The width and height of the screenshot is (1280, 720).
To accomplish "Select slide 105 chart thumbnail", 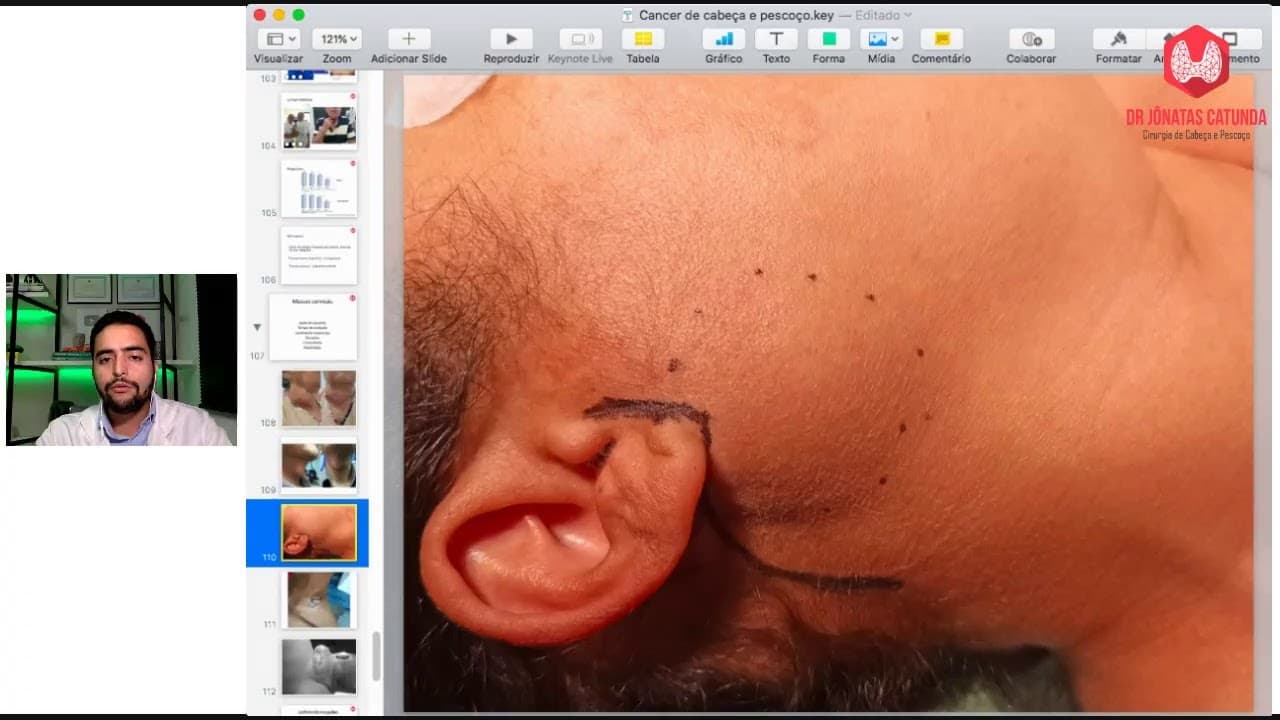I will tap(319, 188).
